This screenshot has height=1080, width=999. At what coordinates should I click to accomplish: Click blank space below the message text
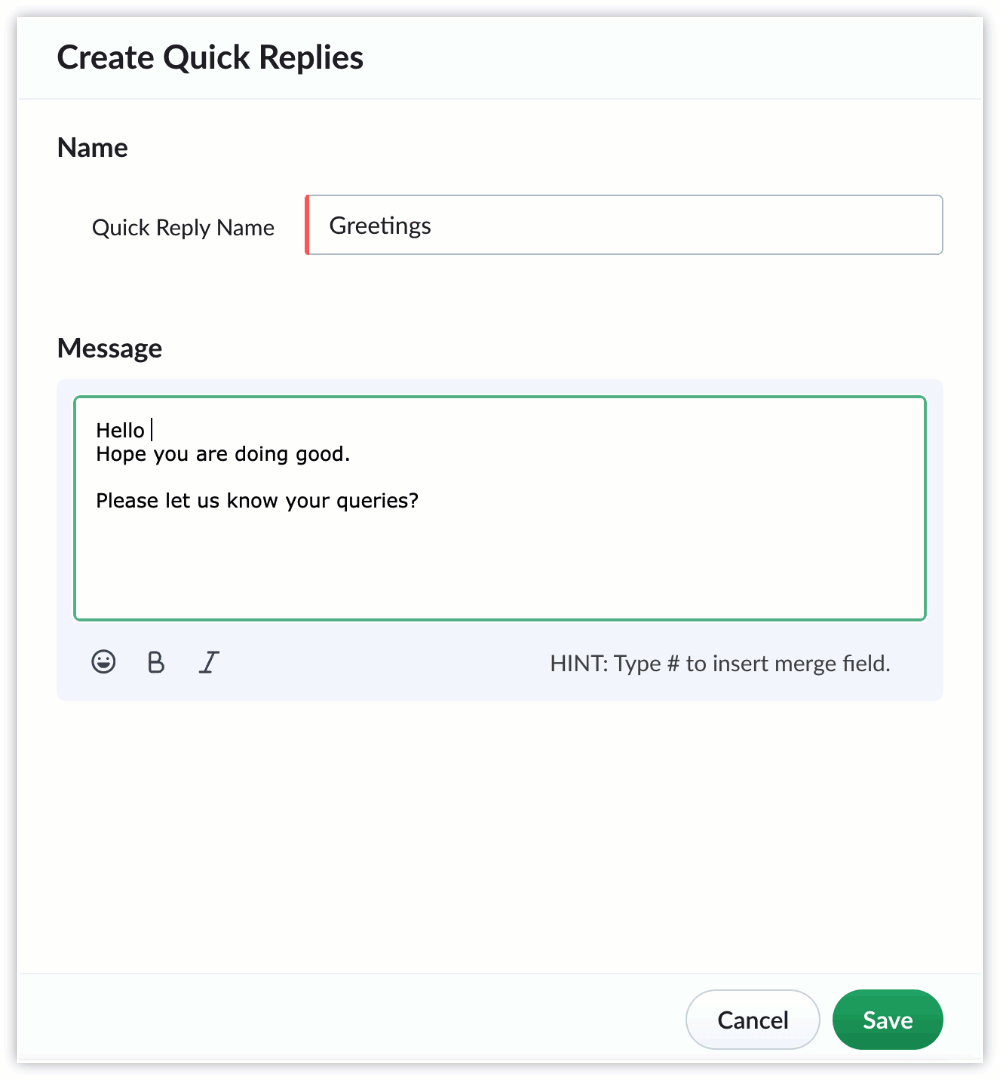500,565
